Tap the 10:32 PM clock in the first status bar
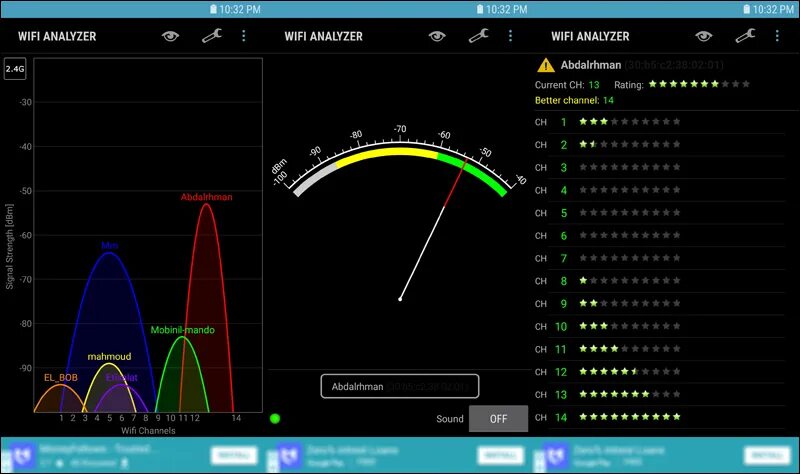Screen dimensions: 800x474 click(240, 9)
